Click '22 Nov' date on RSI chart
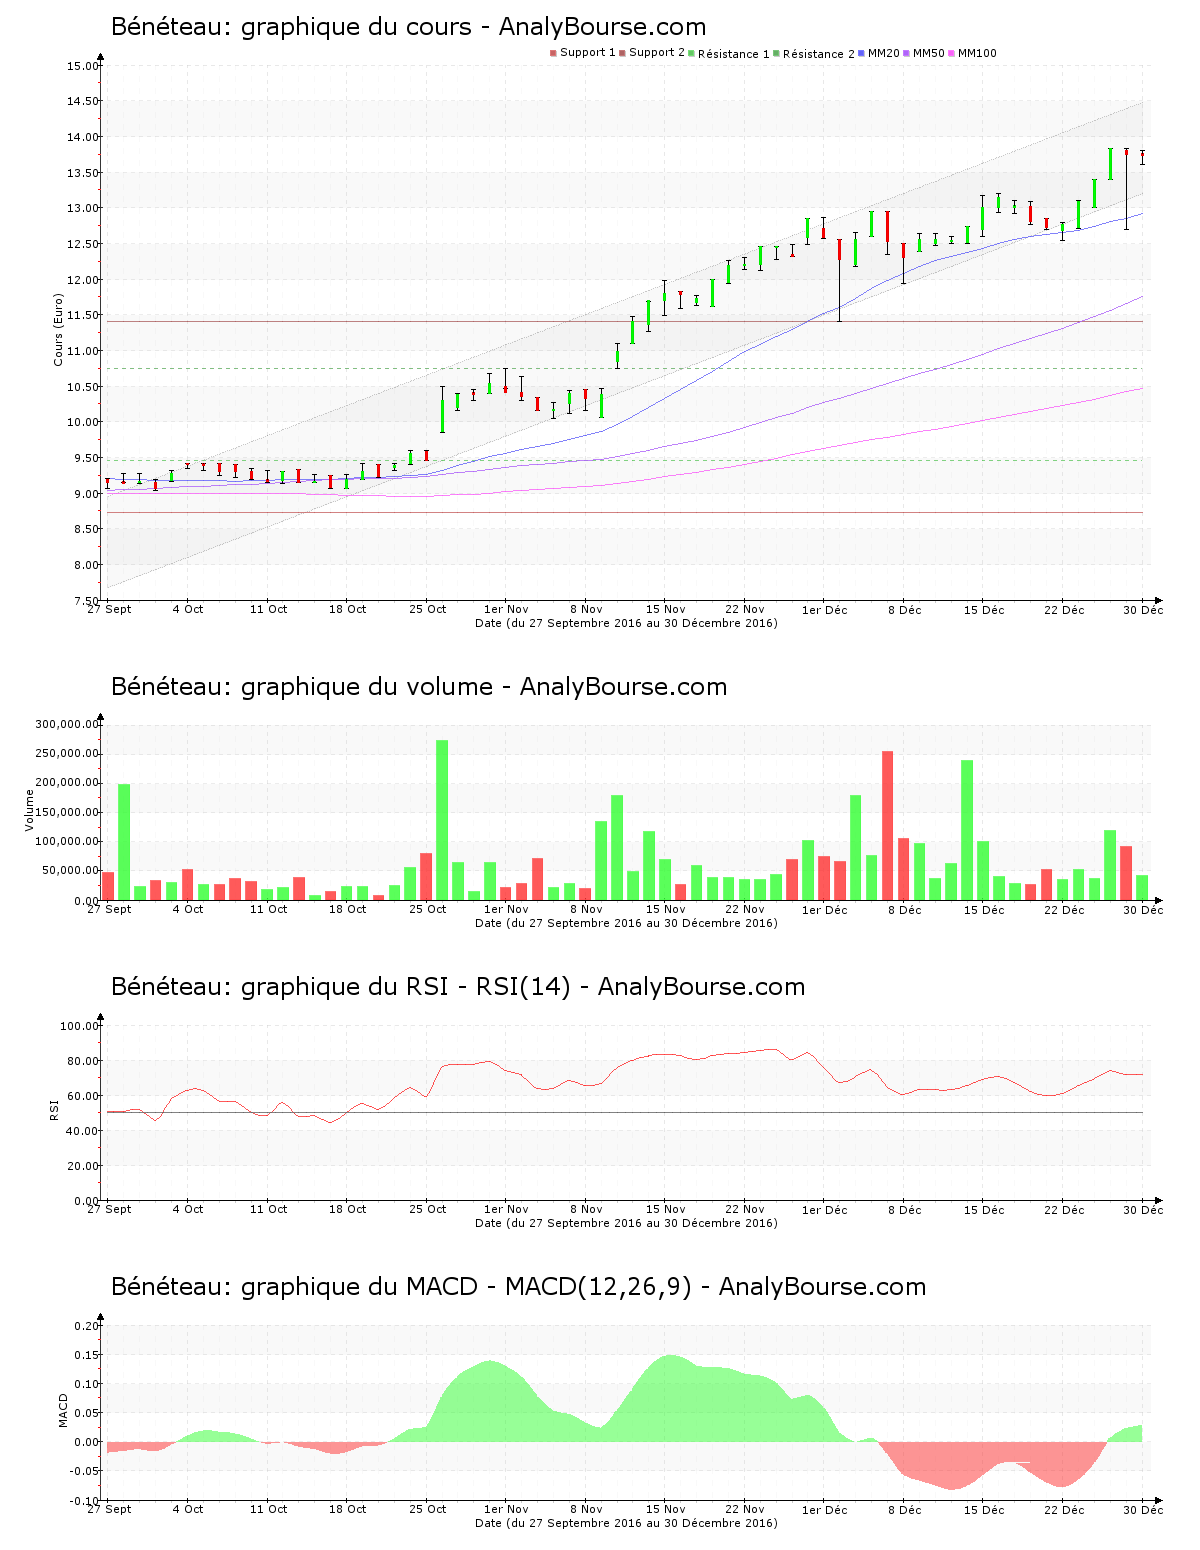 pos(744,1209)
